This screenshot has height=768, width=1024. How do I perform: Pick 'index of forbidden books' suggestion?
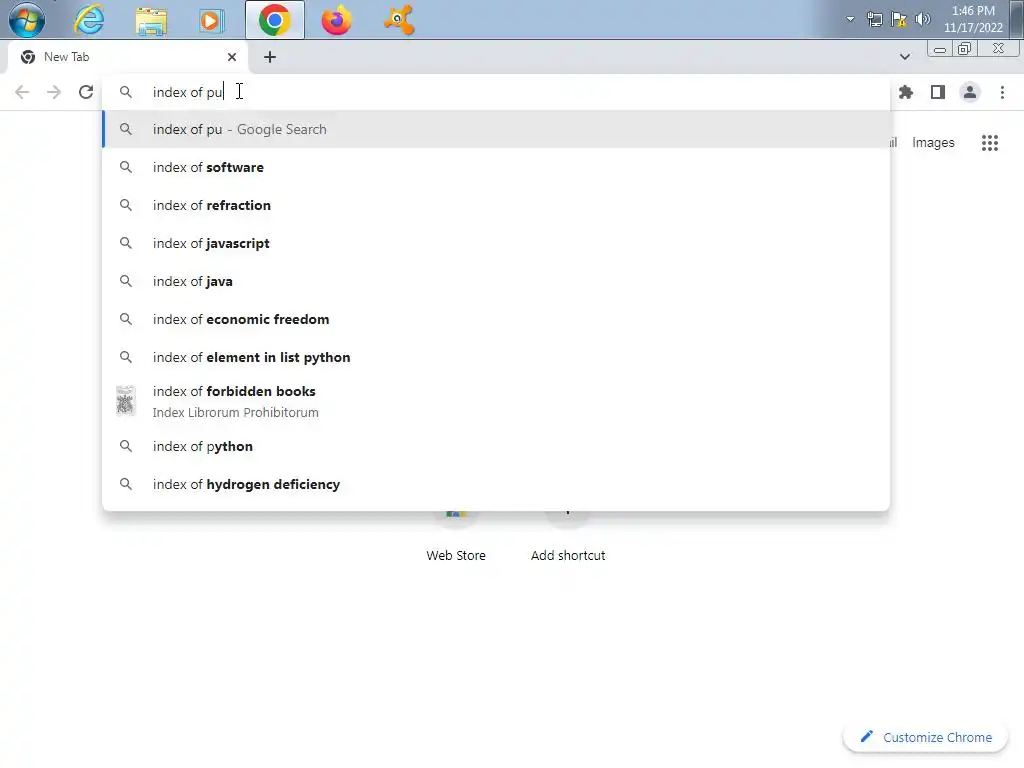coord(496,401)
